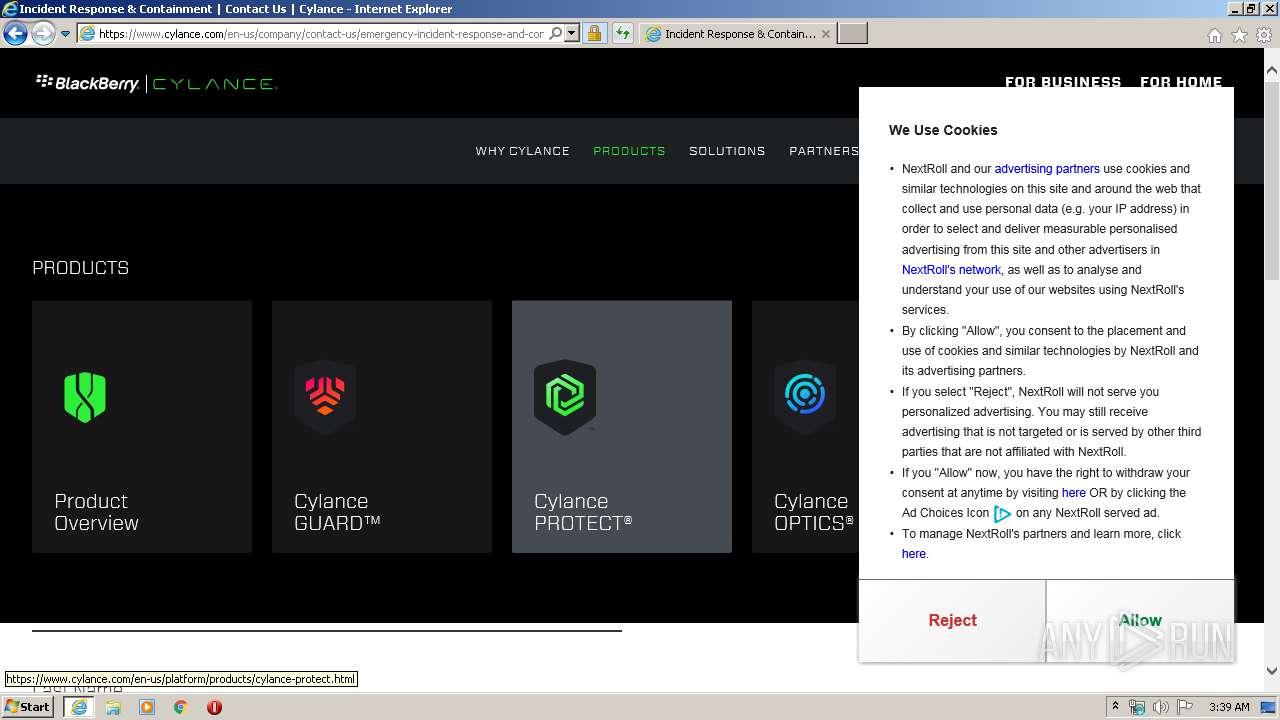The height and width of the screenshot is (720, 1280).
Task: Launch Chrome from the taskbar
Action: (x=180, y=707)
